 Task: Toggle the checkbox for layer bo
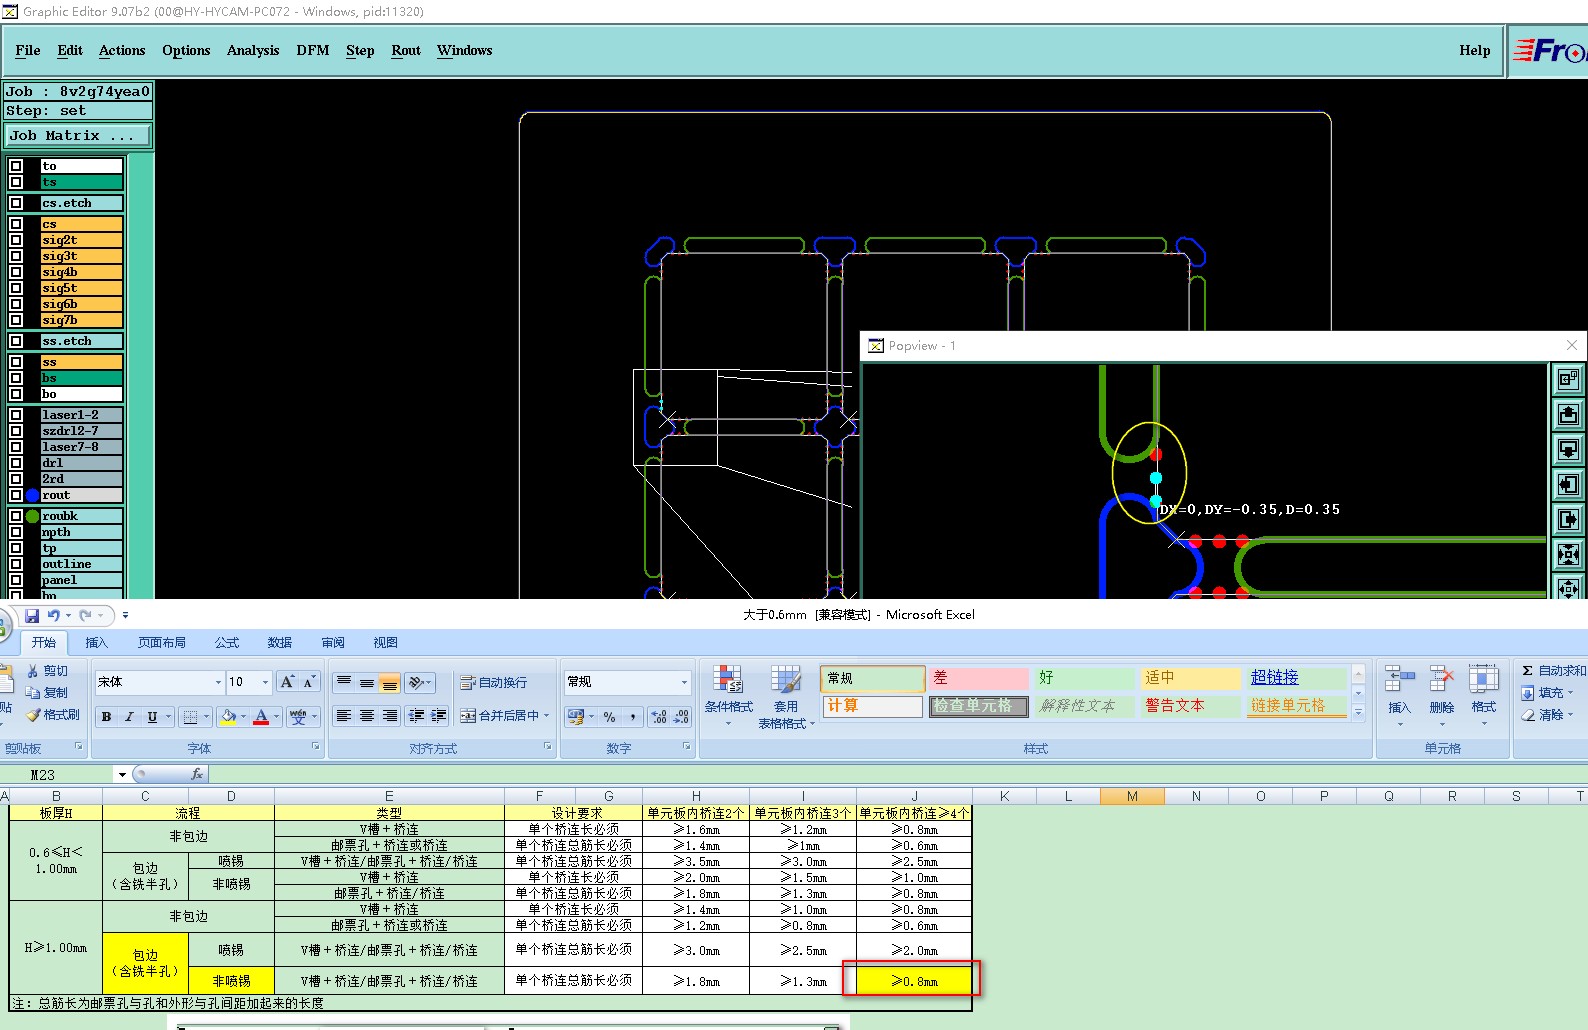point(16,394)
